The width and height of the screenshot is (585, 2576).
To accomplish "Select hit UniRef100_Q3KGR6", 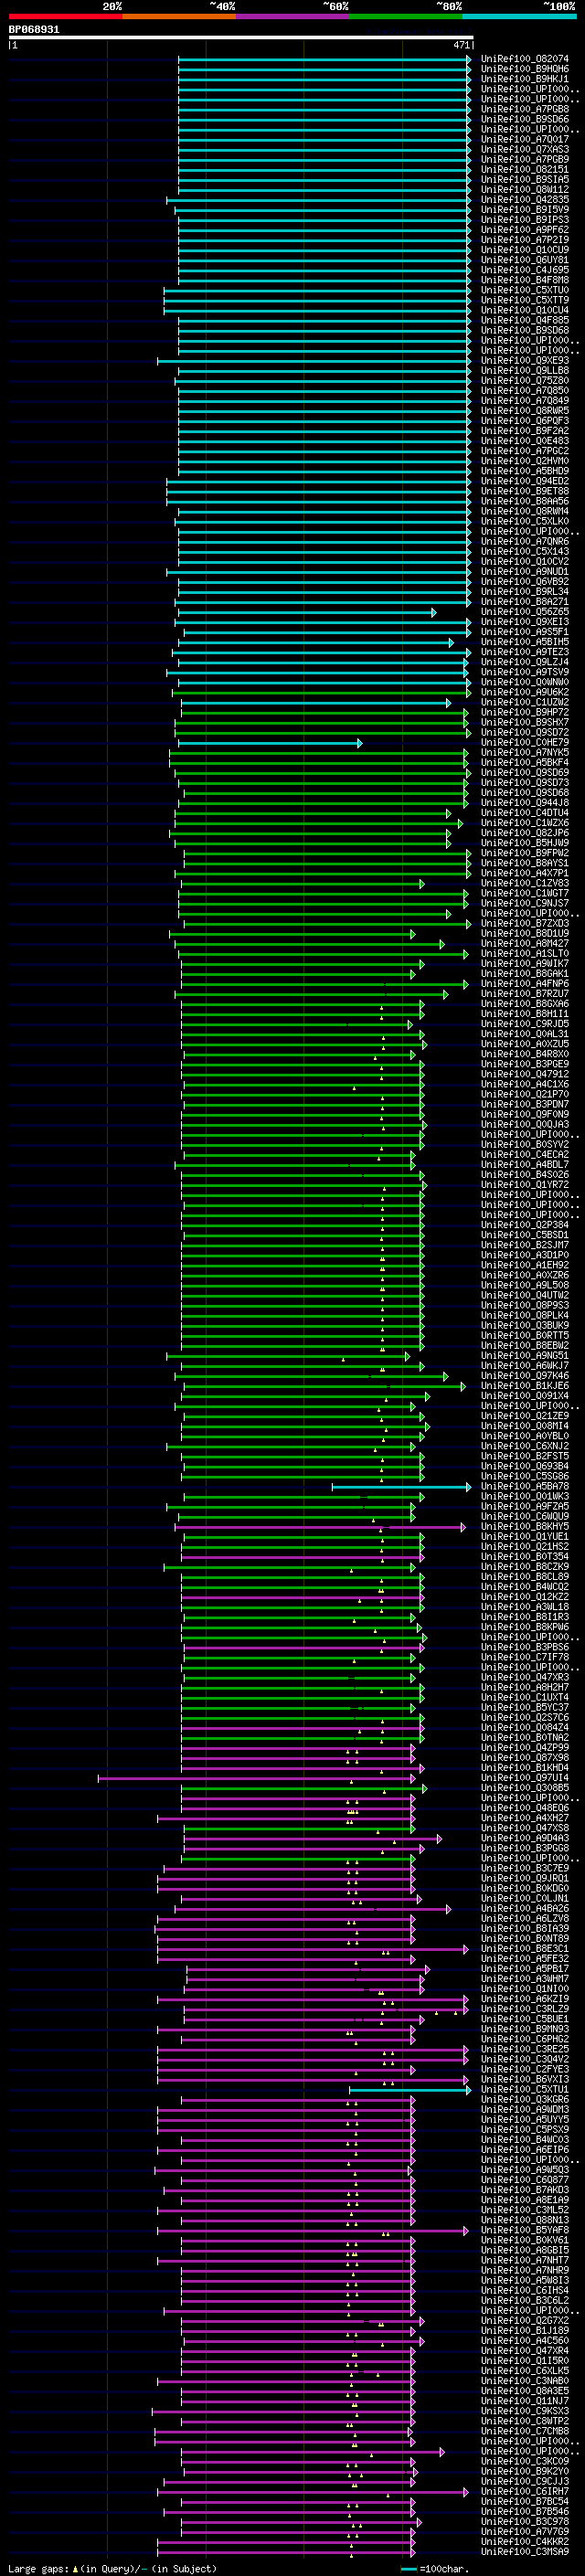I will coord(525,2100).
